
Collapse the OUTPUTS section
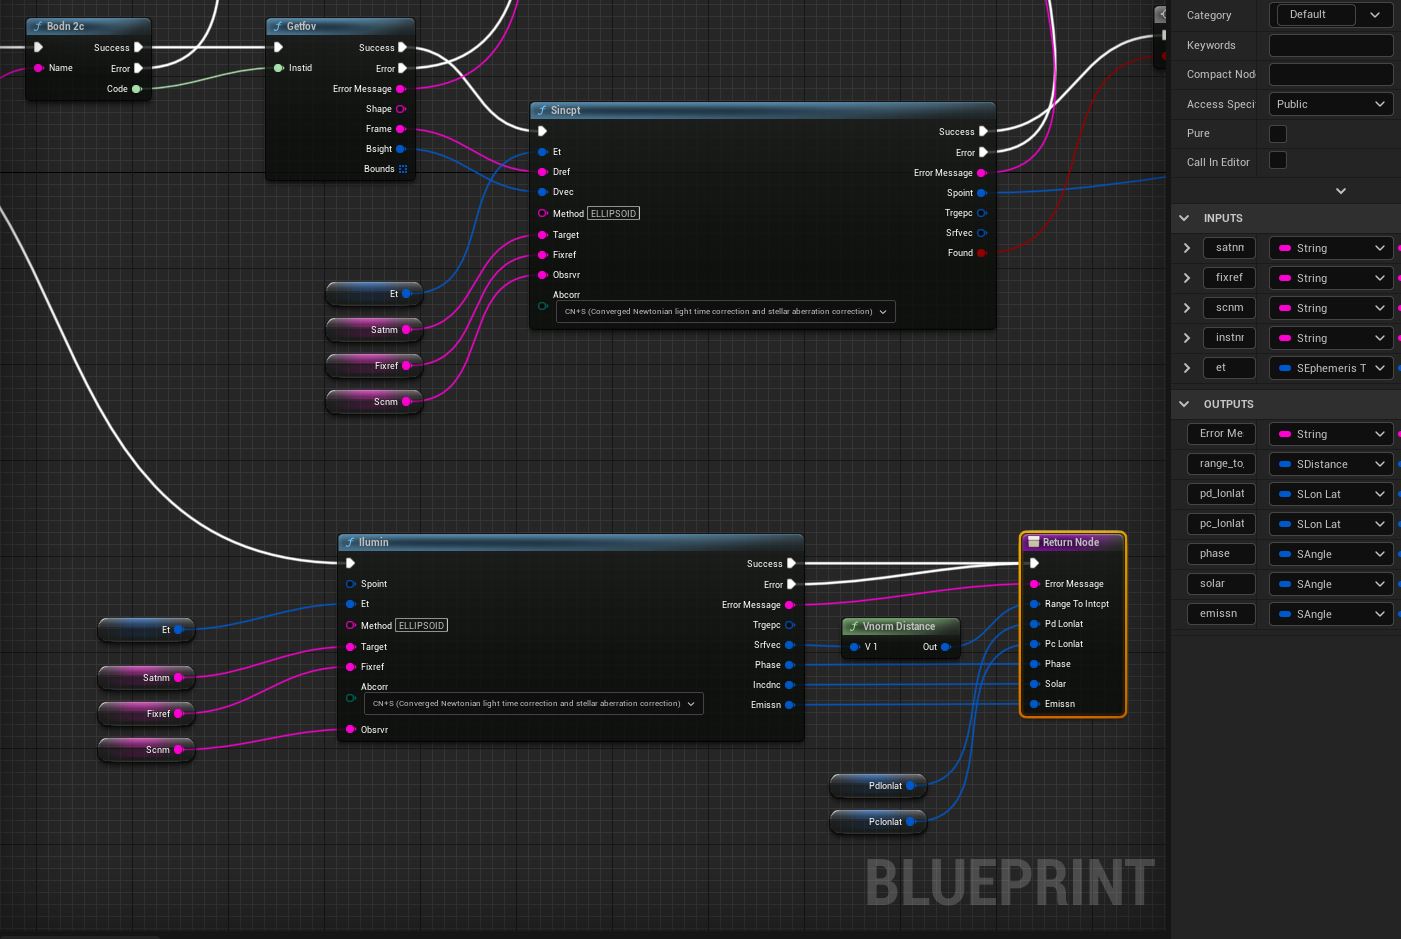[x=1184, y=404]
